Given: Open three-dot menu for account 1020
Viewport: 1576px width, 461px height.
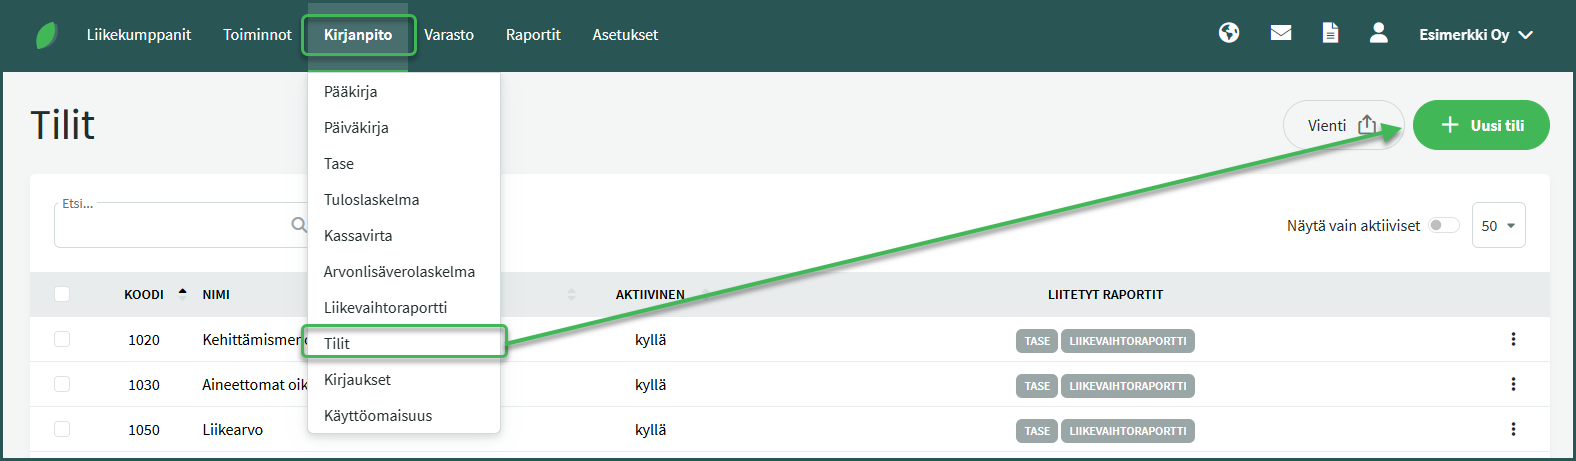Looking at the screenshot, I should (1513, 340).
